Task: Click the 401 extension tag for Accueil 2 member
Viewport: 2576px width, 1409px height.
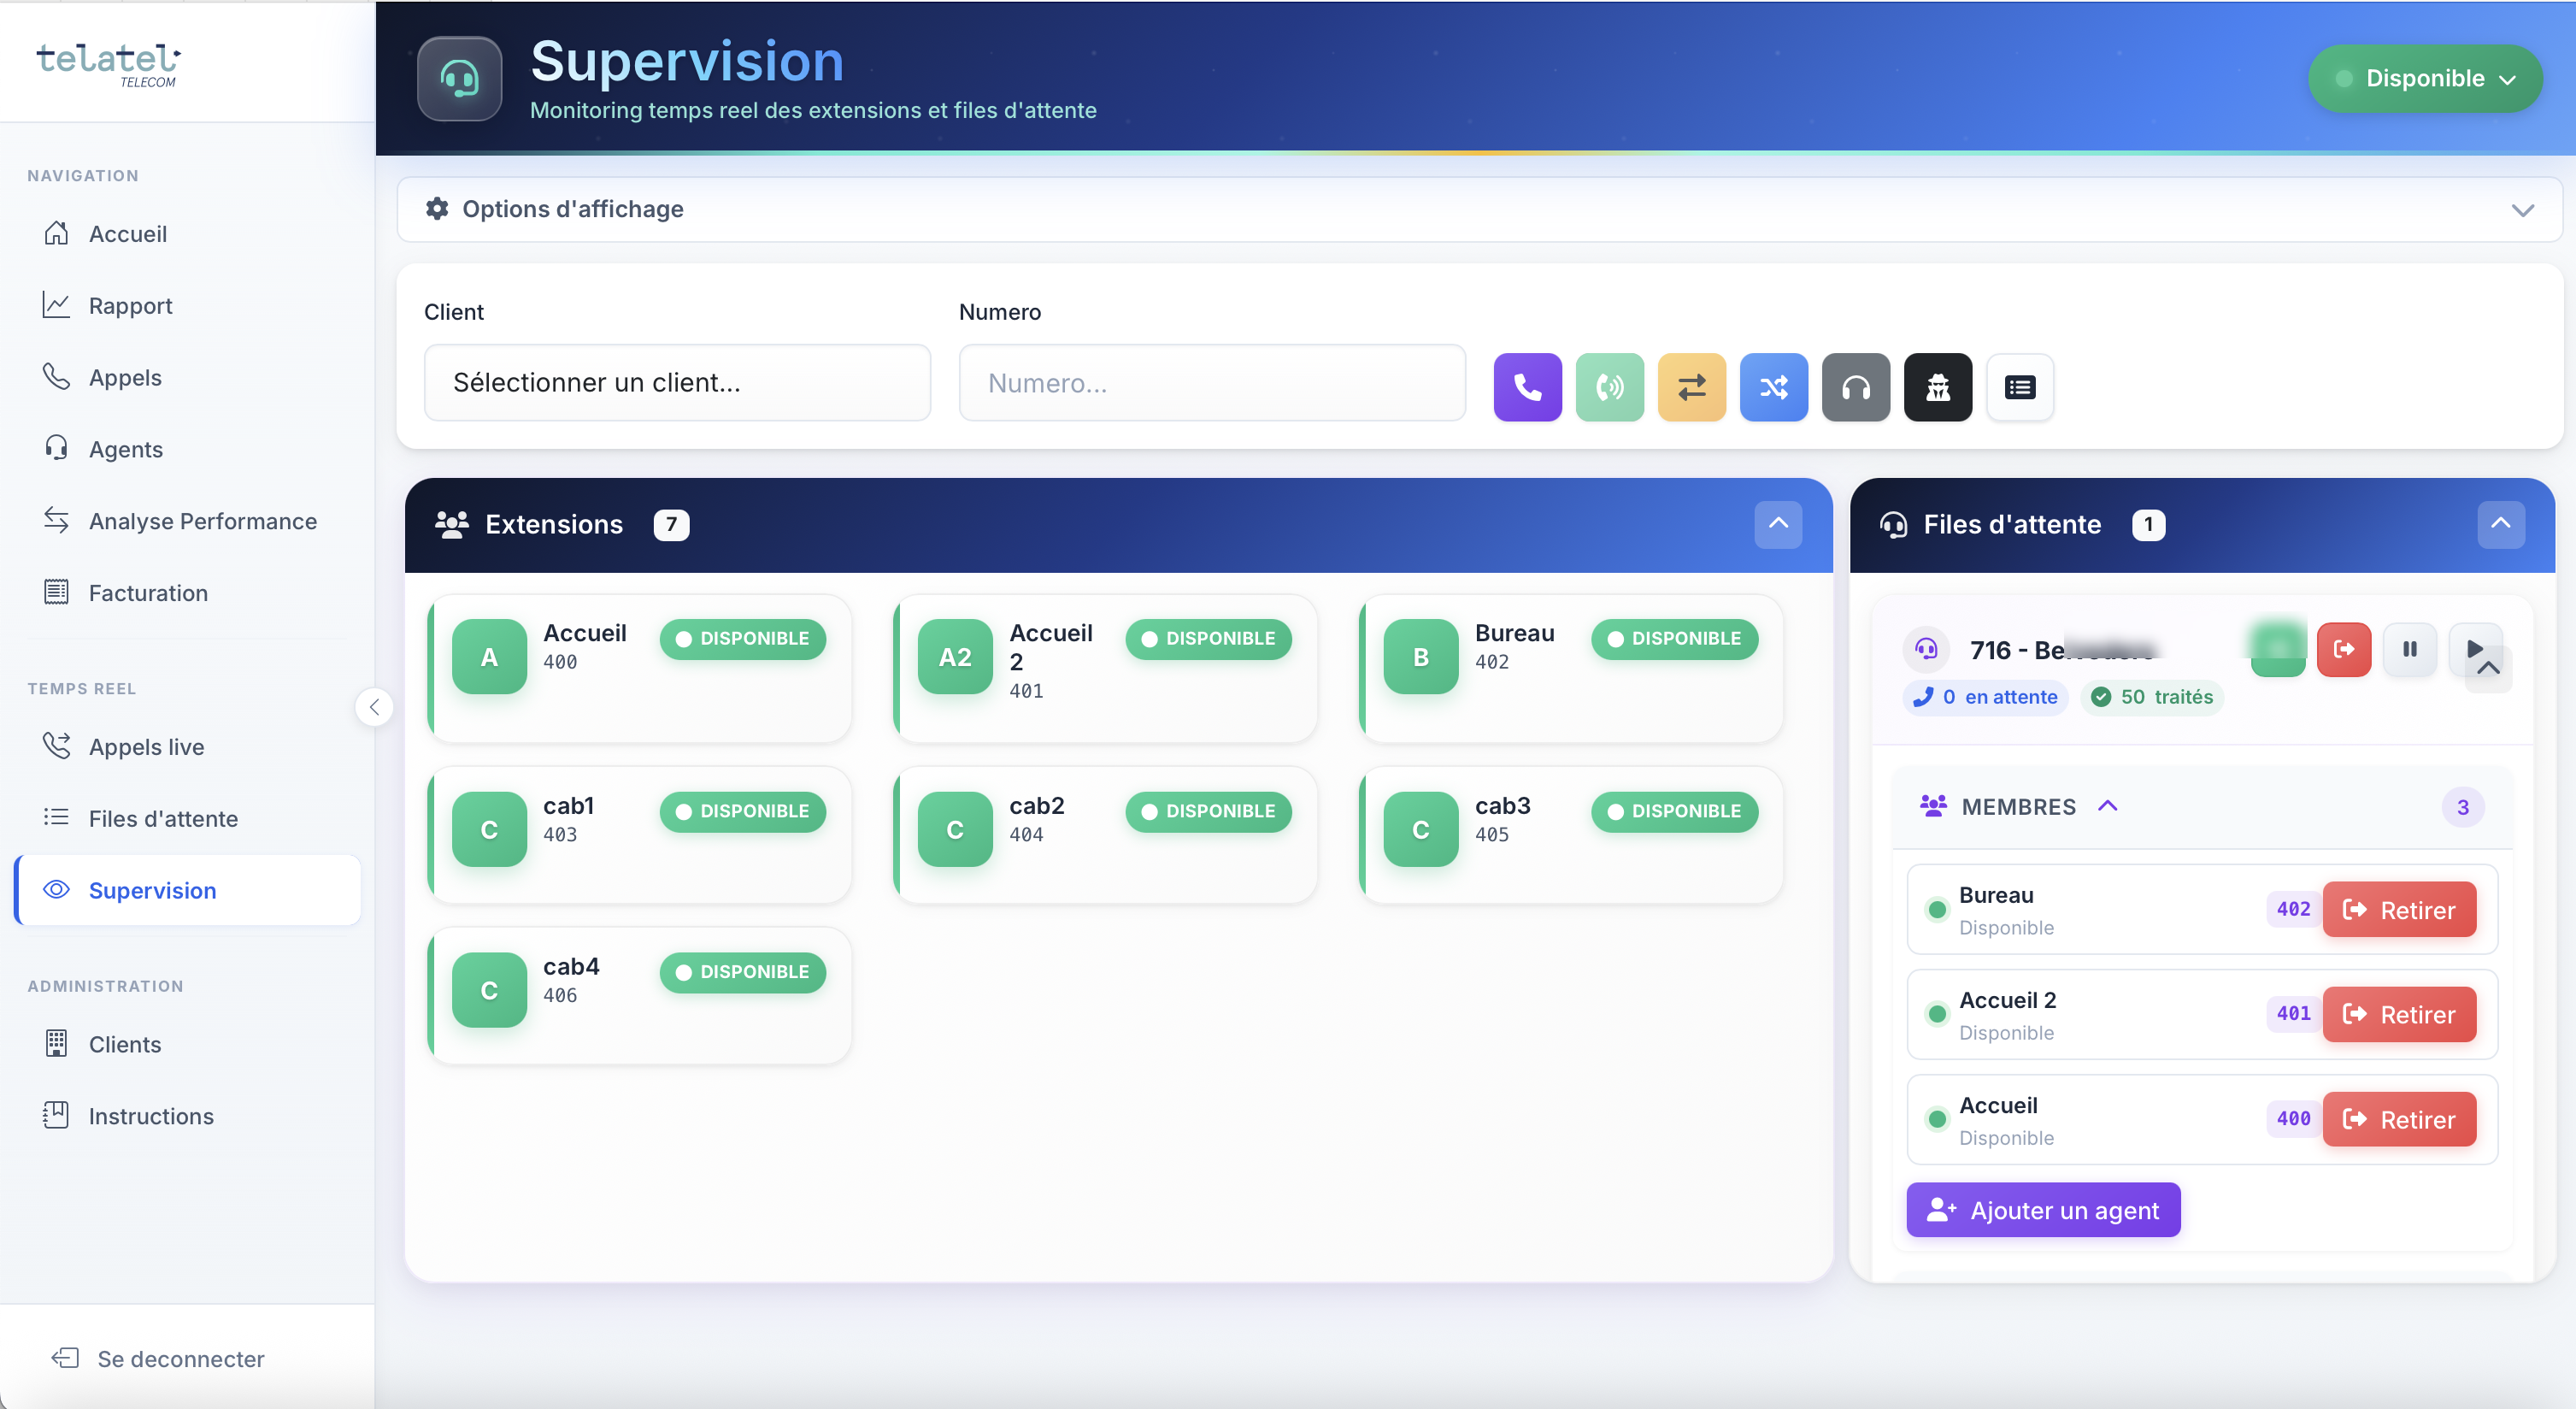Action: pos(2293,1013)
